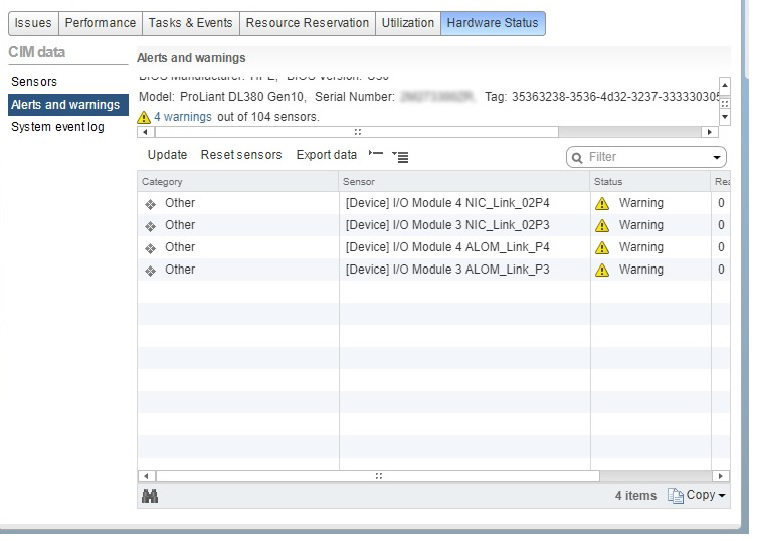Image resolution: width=761 pixels, height=541 pixels.
Task: Click category icon of ALOM_Link_P3 row
Action: [x=150, y=270]
